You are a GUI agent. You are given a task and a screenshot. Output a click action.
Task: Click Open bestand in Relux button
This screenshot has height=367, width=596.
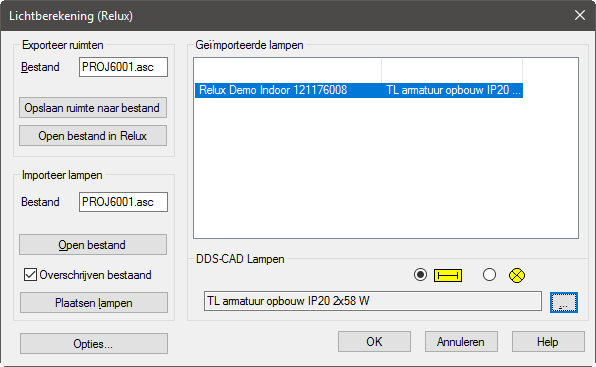coord(93,136)
